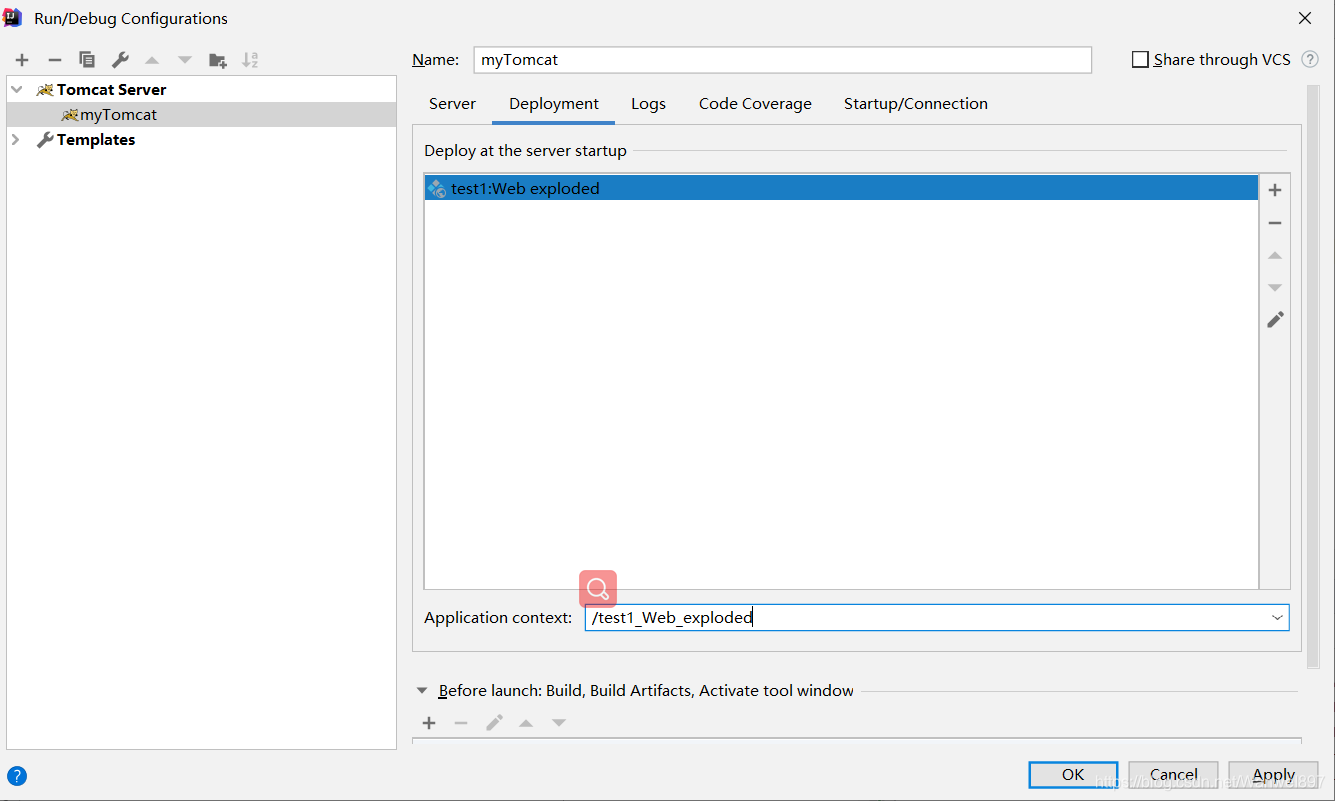
Task: Go to Startup/Connection tab
Action: coord(916,104)
